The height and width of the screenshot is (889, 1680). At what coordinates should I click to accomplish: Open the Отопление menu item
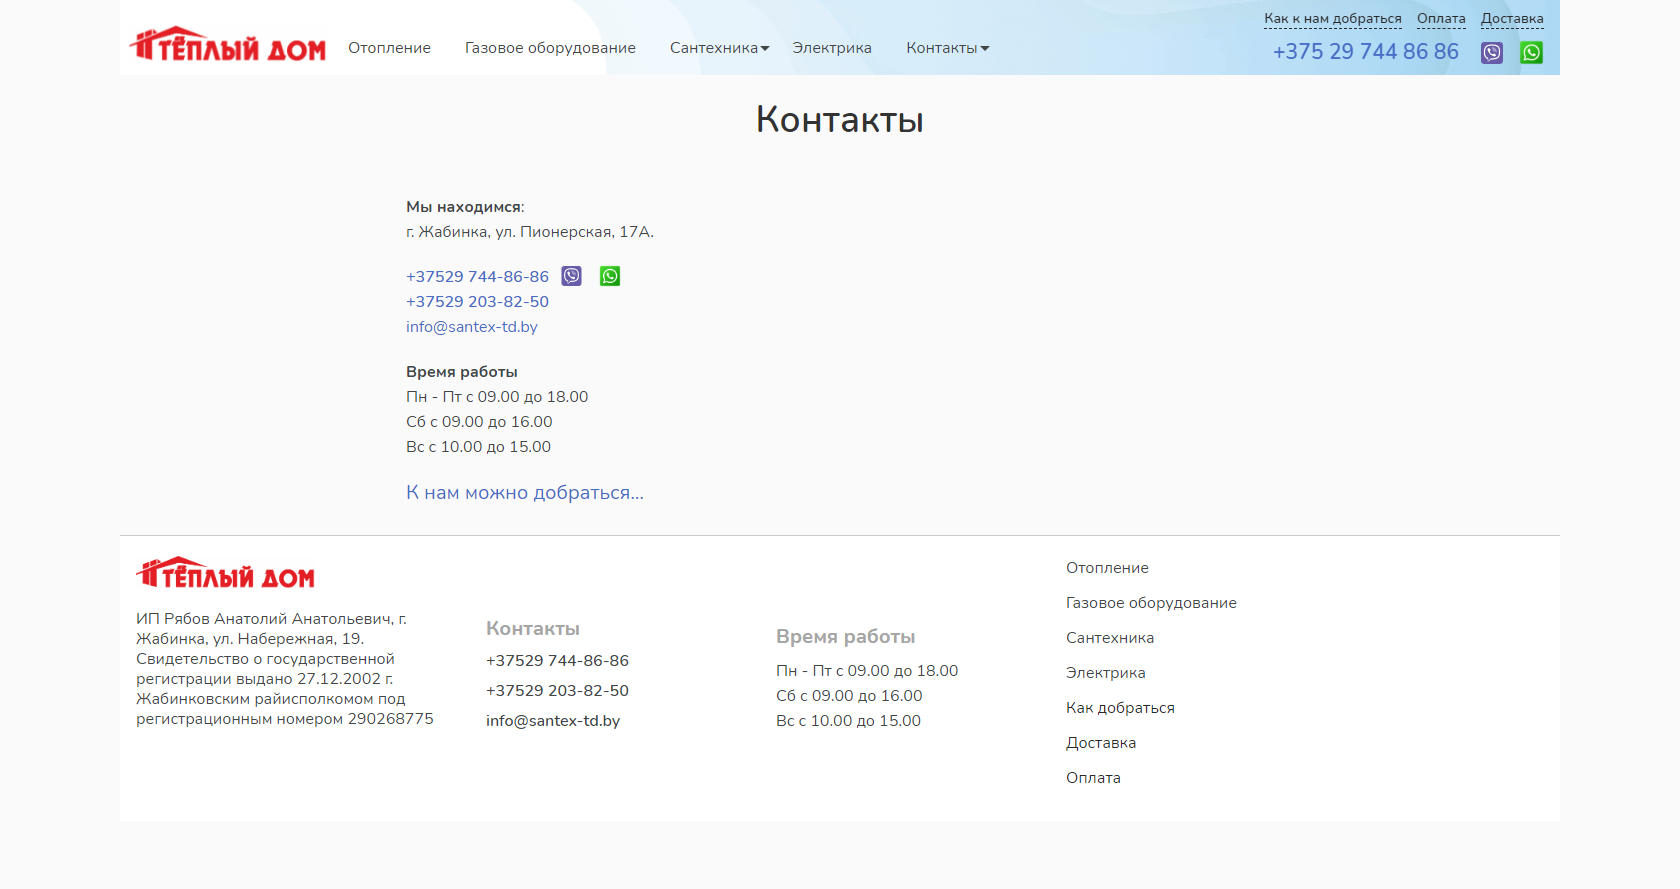point(389,48)
